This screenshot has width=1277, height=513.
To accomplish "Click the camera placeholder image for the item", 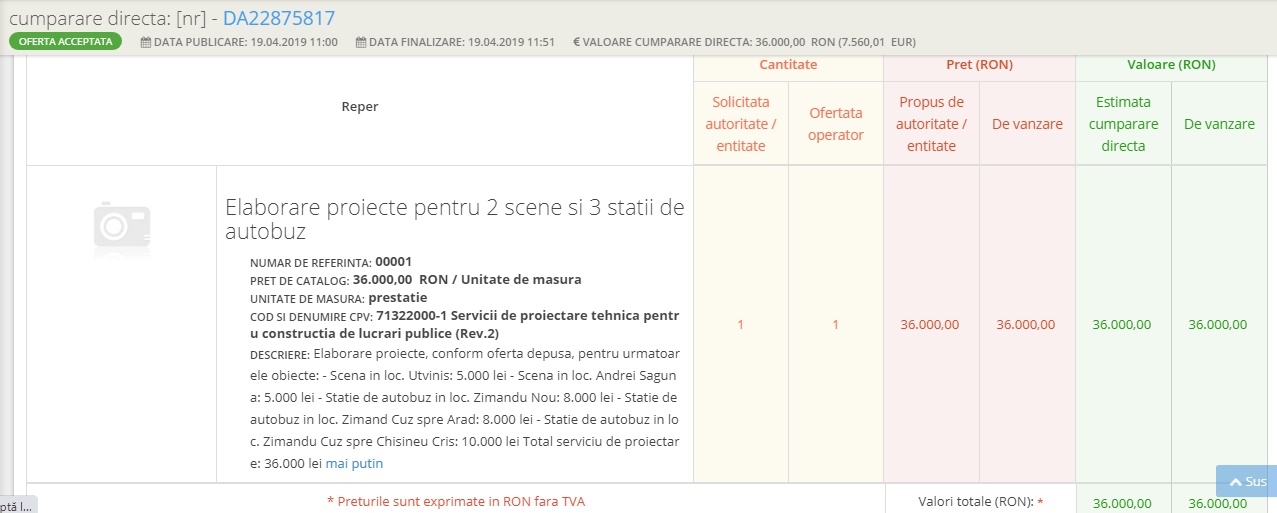I will coord(121,224).
